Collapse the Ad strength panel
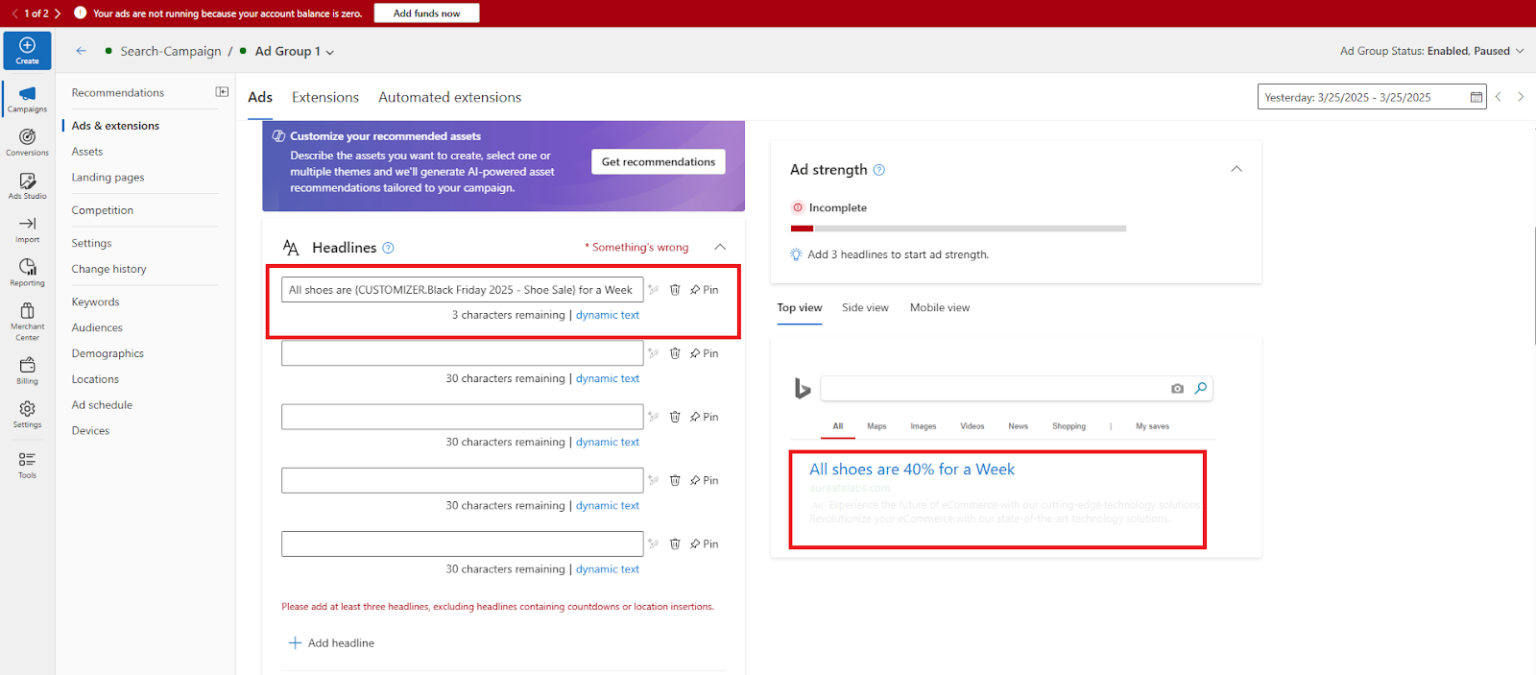 pos(1237,169)
